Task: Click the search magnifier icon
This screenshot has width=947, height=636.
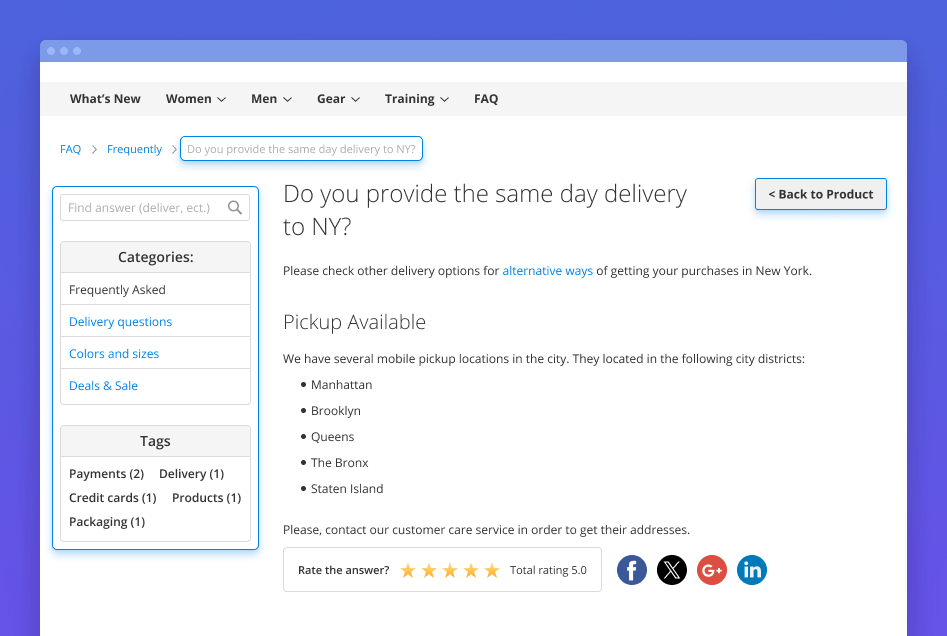Action: tap(235, 208)
